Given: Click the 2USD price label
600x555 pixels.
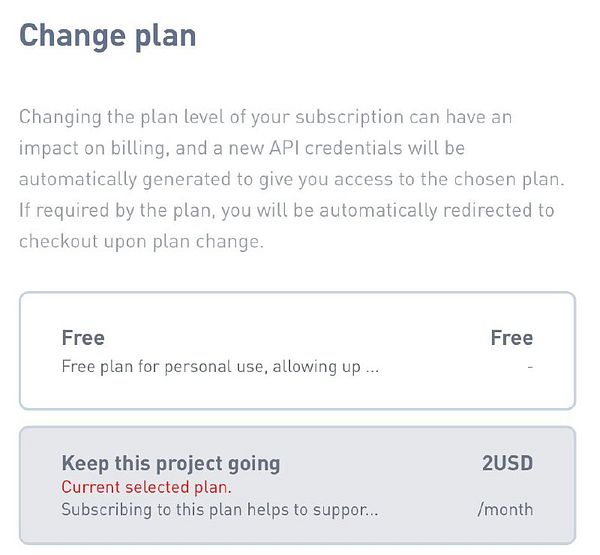Looking at the screenshot, I should coord(507,464).
